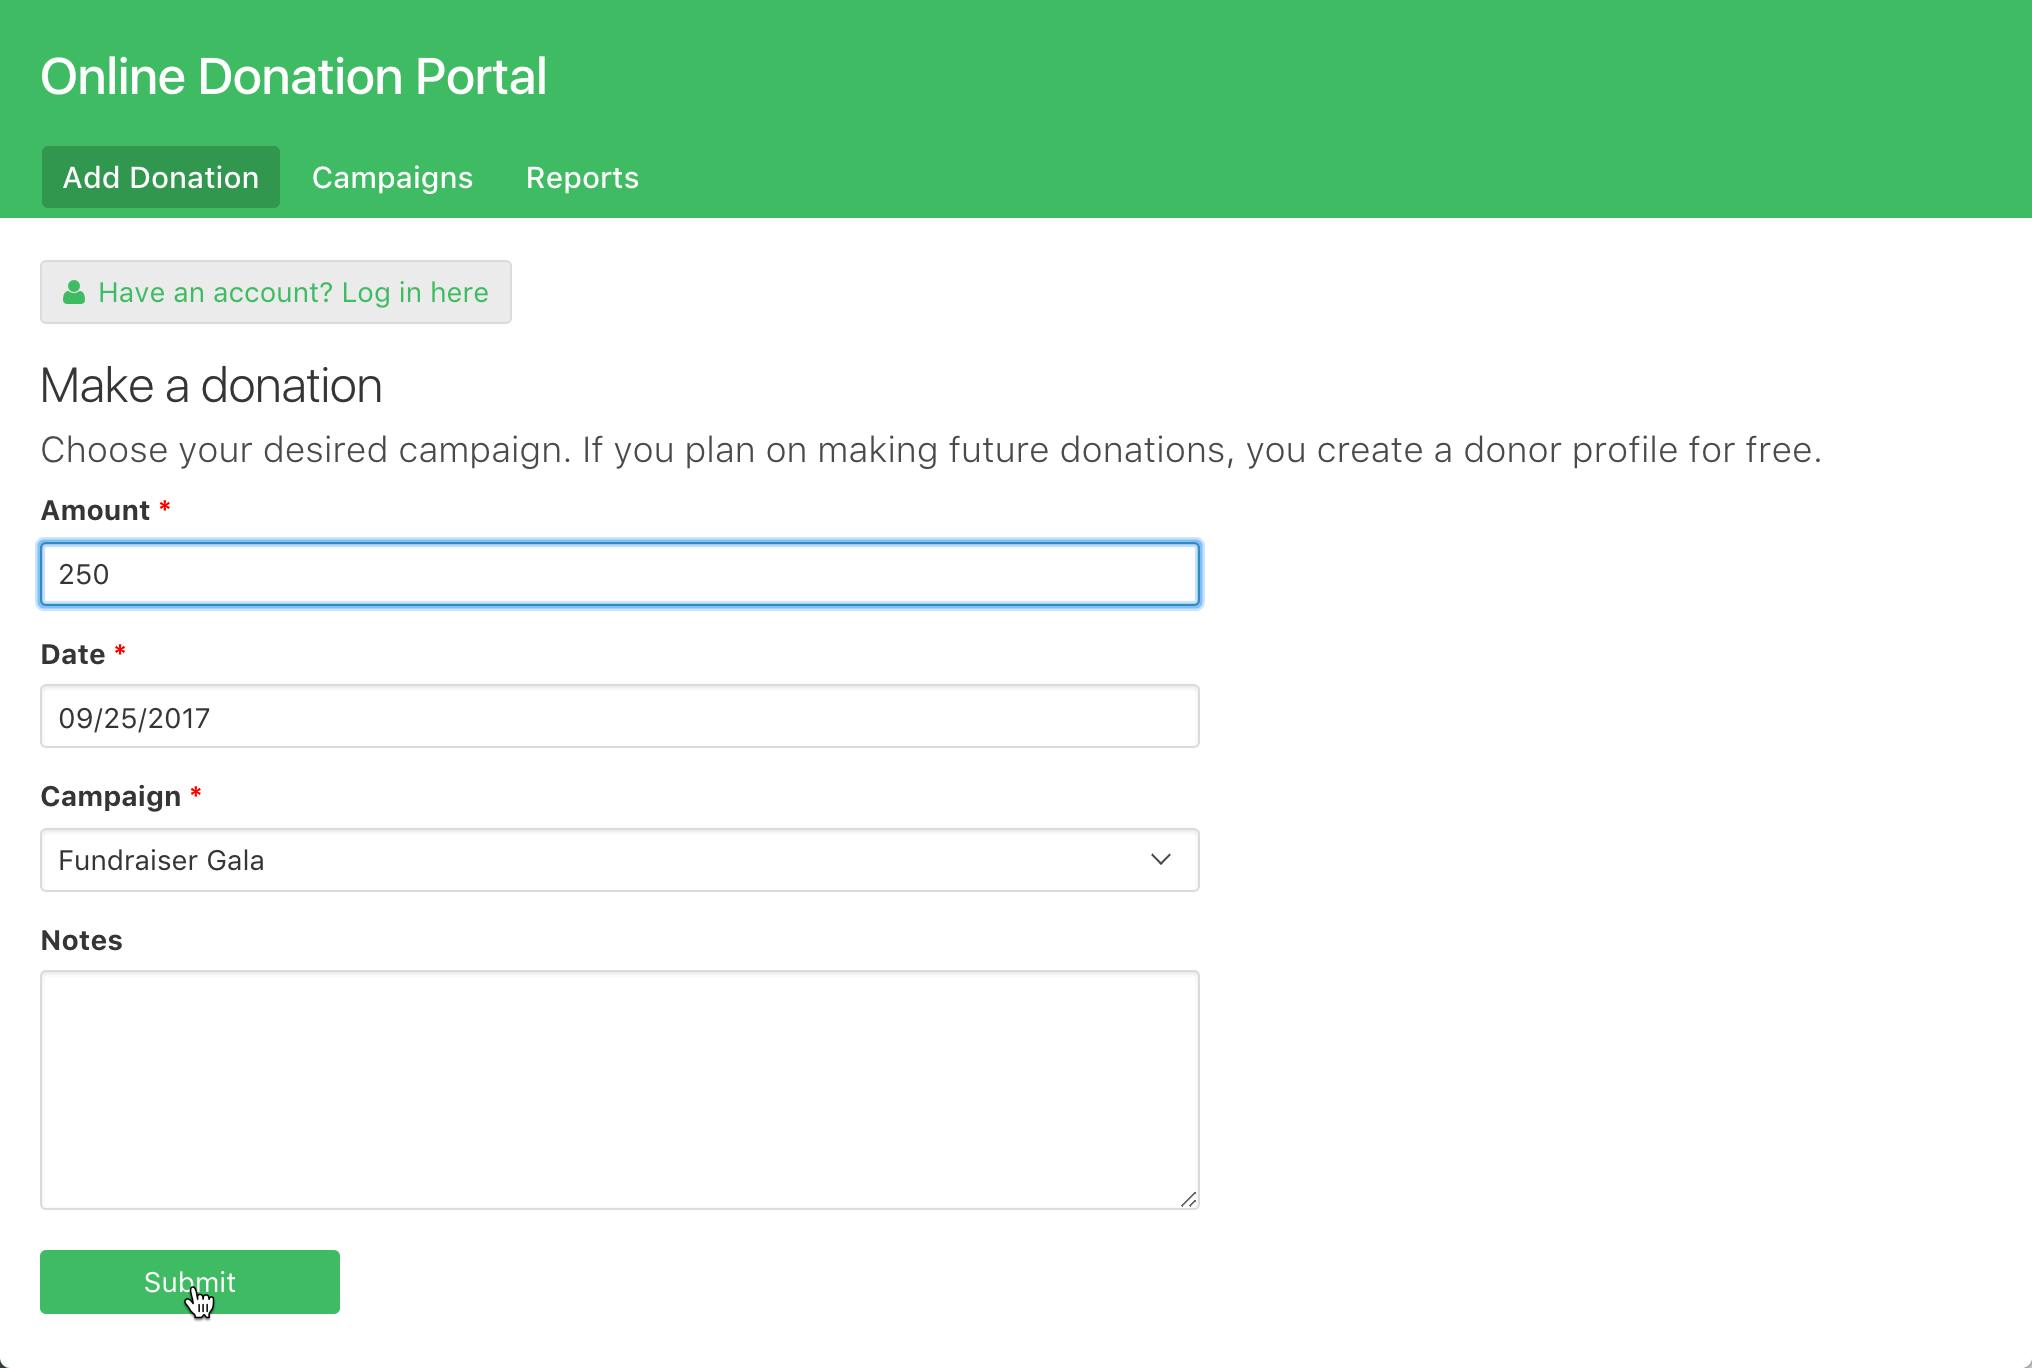Click the Make a donation heading
The width and height of the screenshot is (2032, 1368).
point(210,385)
